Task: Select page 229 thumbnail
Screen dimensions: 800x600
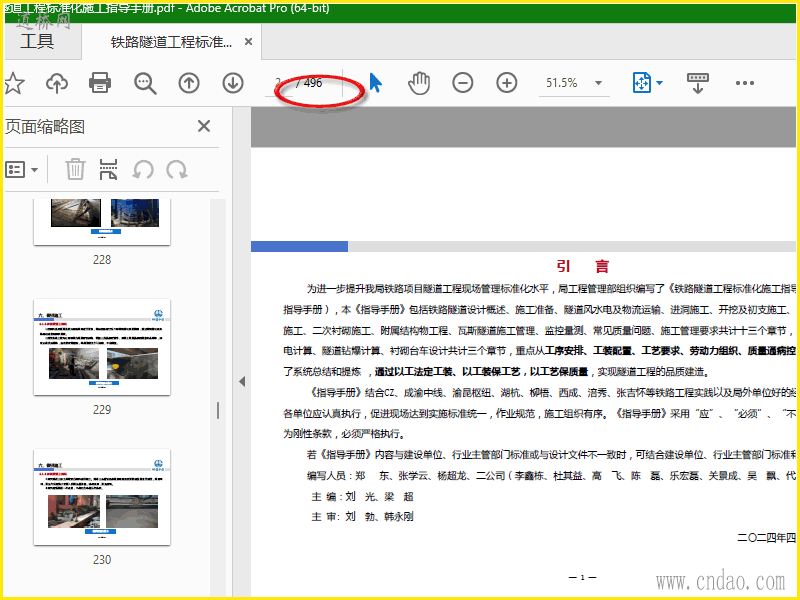Action: tap(102, 347)
